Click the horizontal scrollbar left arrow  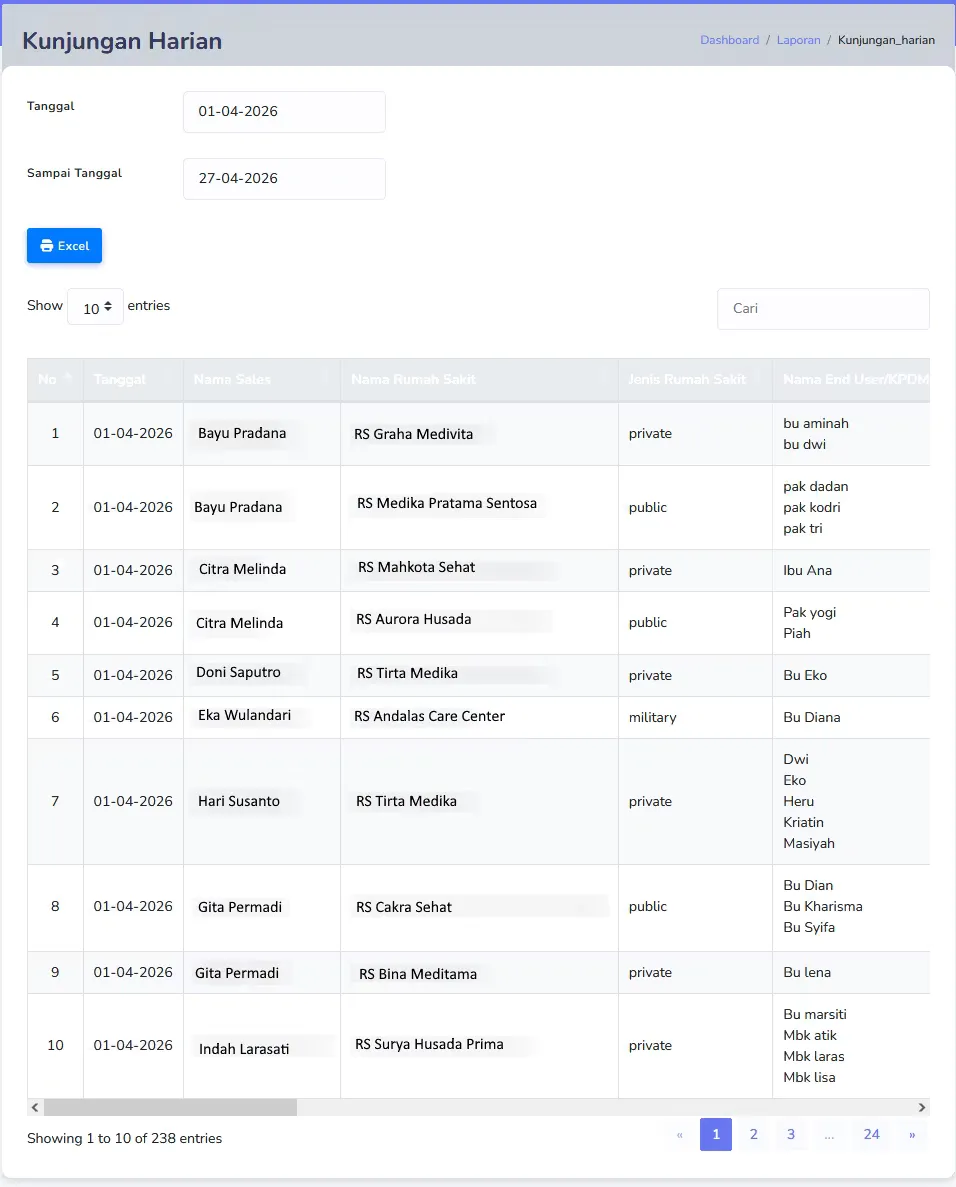pos(35,1108)
